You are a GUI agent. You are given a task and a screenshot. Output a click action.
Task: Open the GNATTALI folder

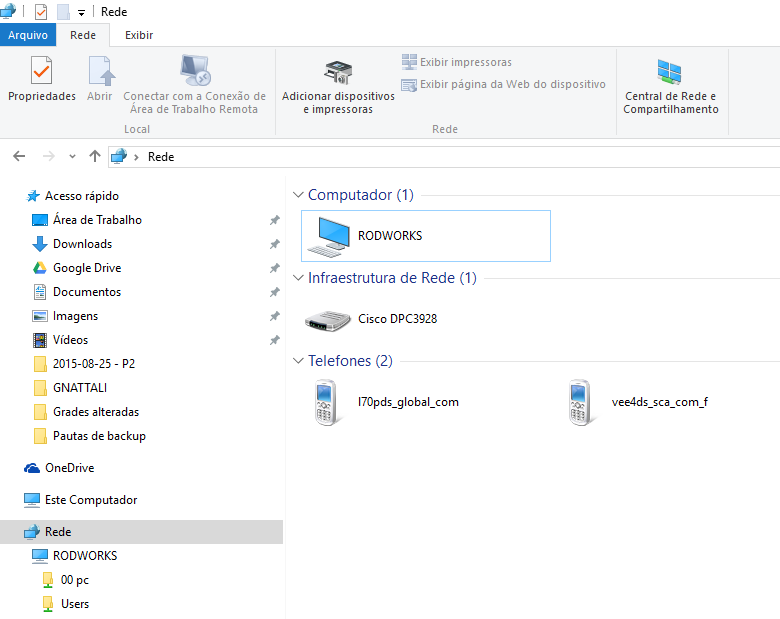(x=70, y=388)
